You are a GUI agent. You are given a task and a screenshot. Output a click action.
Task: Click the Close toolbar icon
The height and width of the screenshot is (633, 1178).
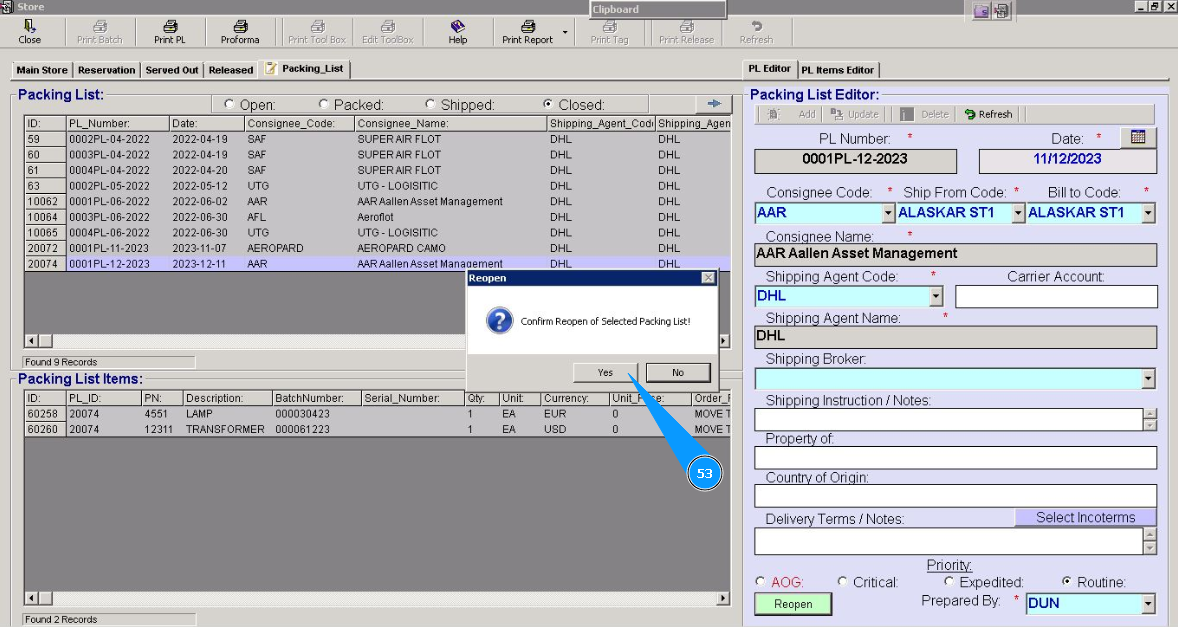[30, 32]
